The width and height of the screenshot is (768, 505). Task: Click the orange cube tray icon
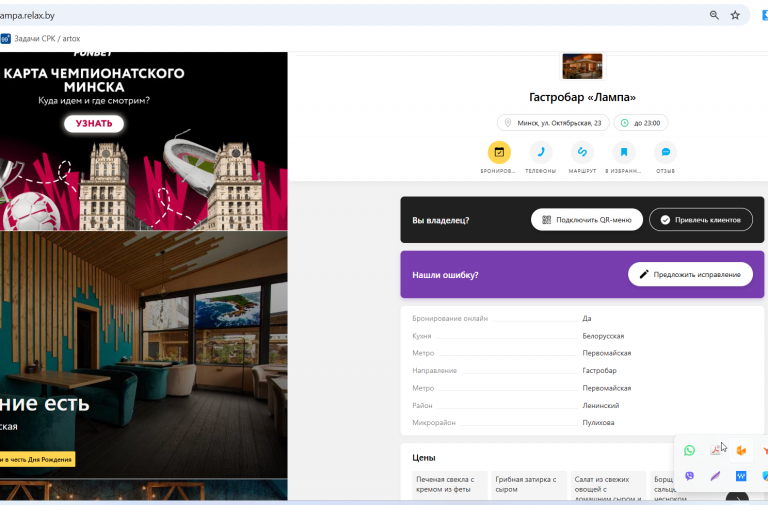point(741,451)
